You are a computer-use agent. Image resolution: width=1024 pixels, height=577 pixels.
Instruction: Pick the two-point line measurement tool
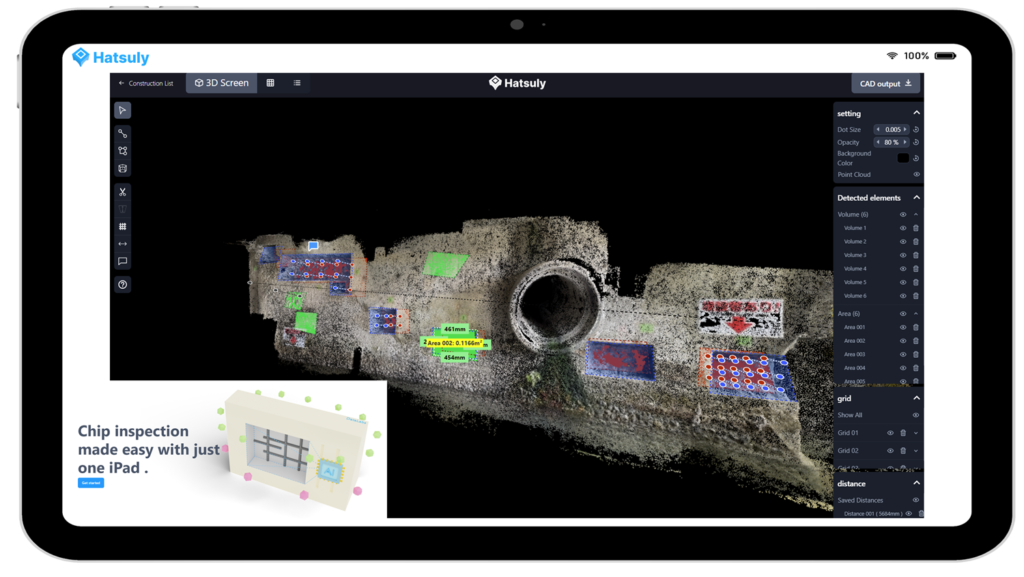122,134
